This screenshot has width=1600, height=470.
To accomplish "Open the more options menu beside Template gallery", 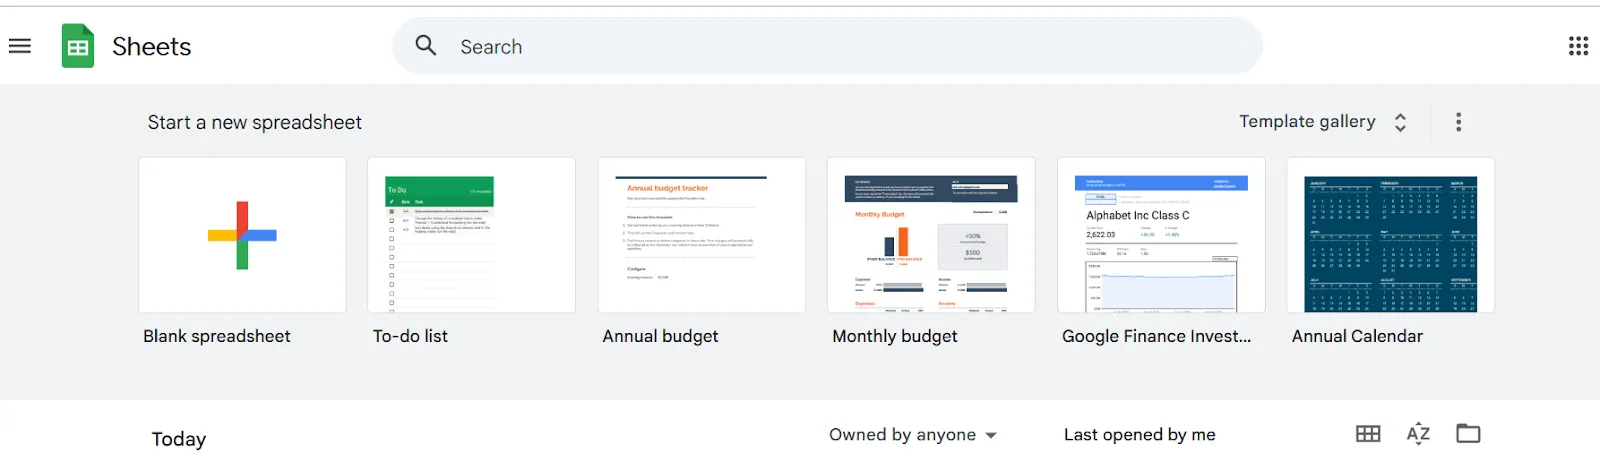I will 1458,122.
